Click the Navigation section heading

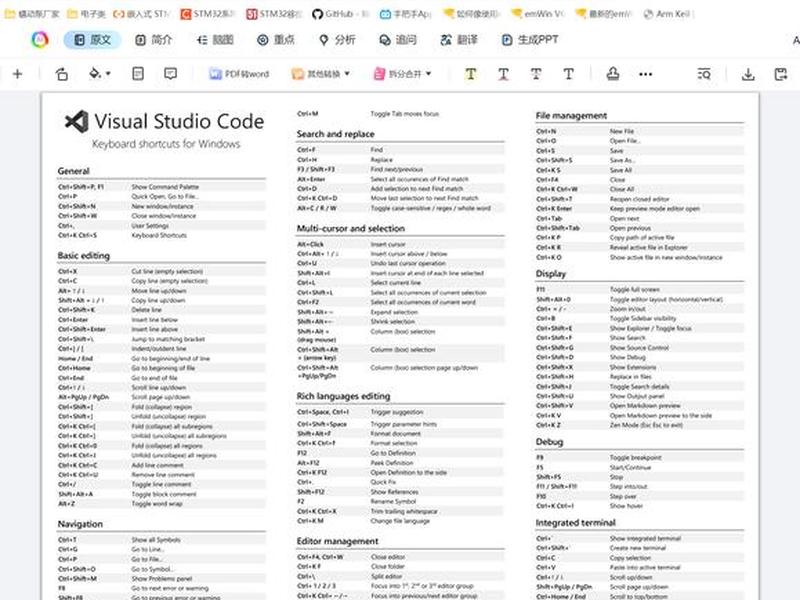[x=80, y=524]
